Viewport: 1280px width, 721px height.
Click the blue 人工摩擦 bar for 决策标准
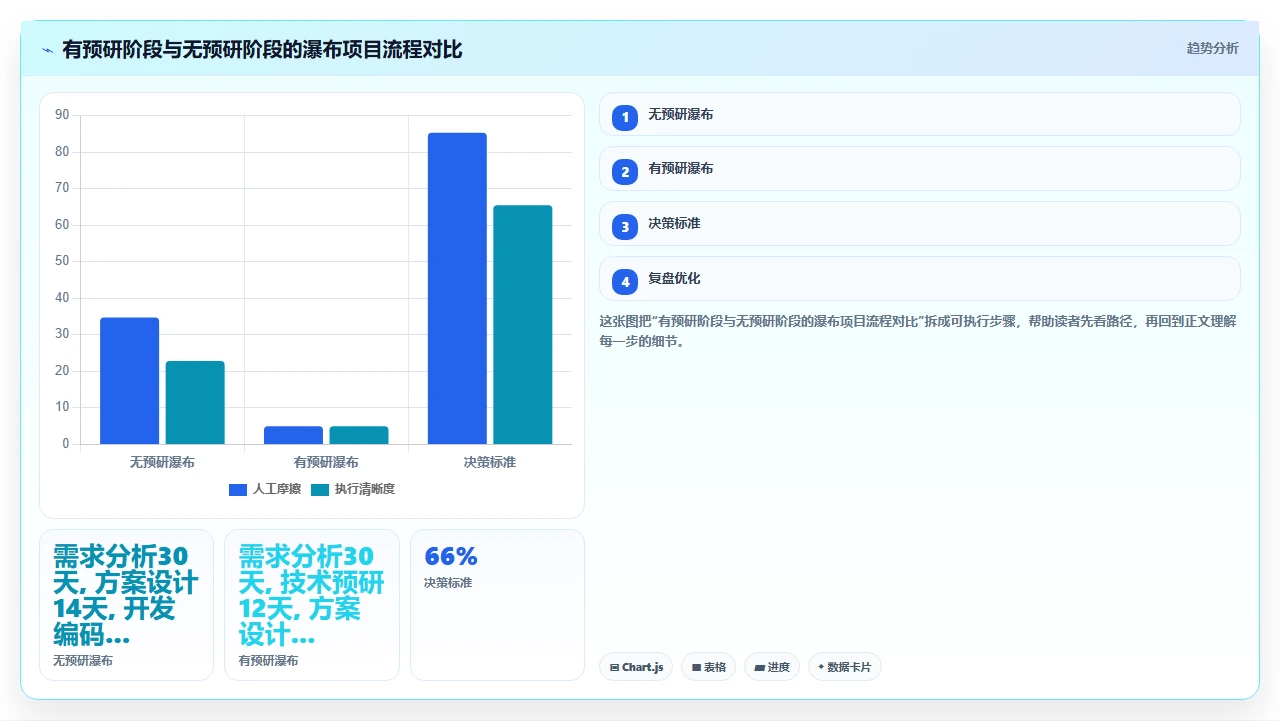click(x=457, y=288)
